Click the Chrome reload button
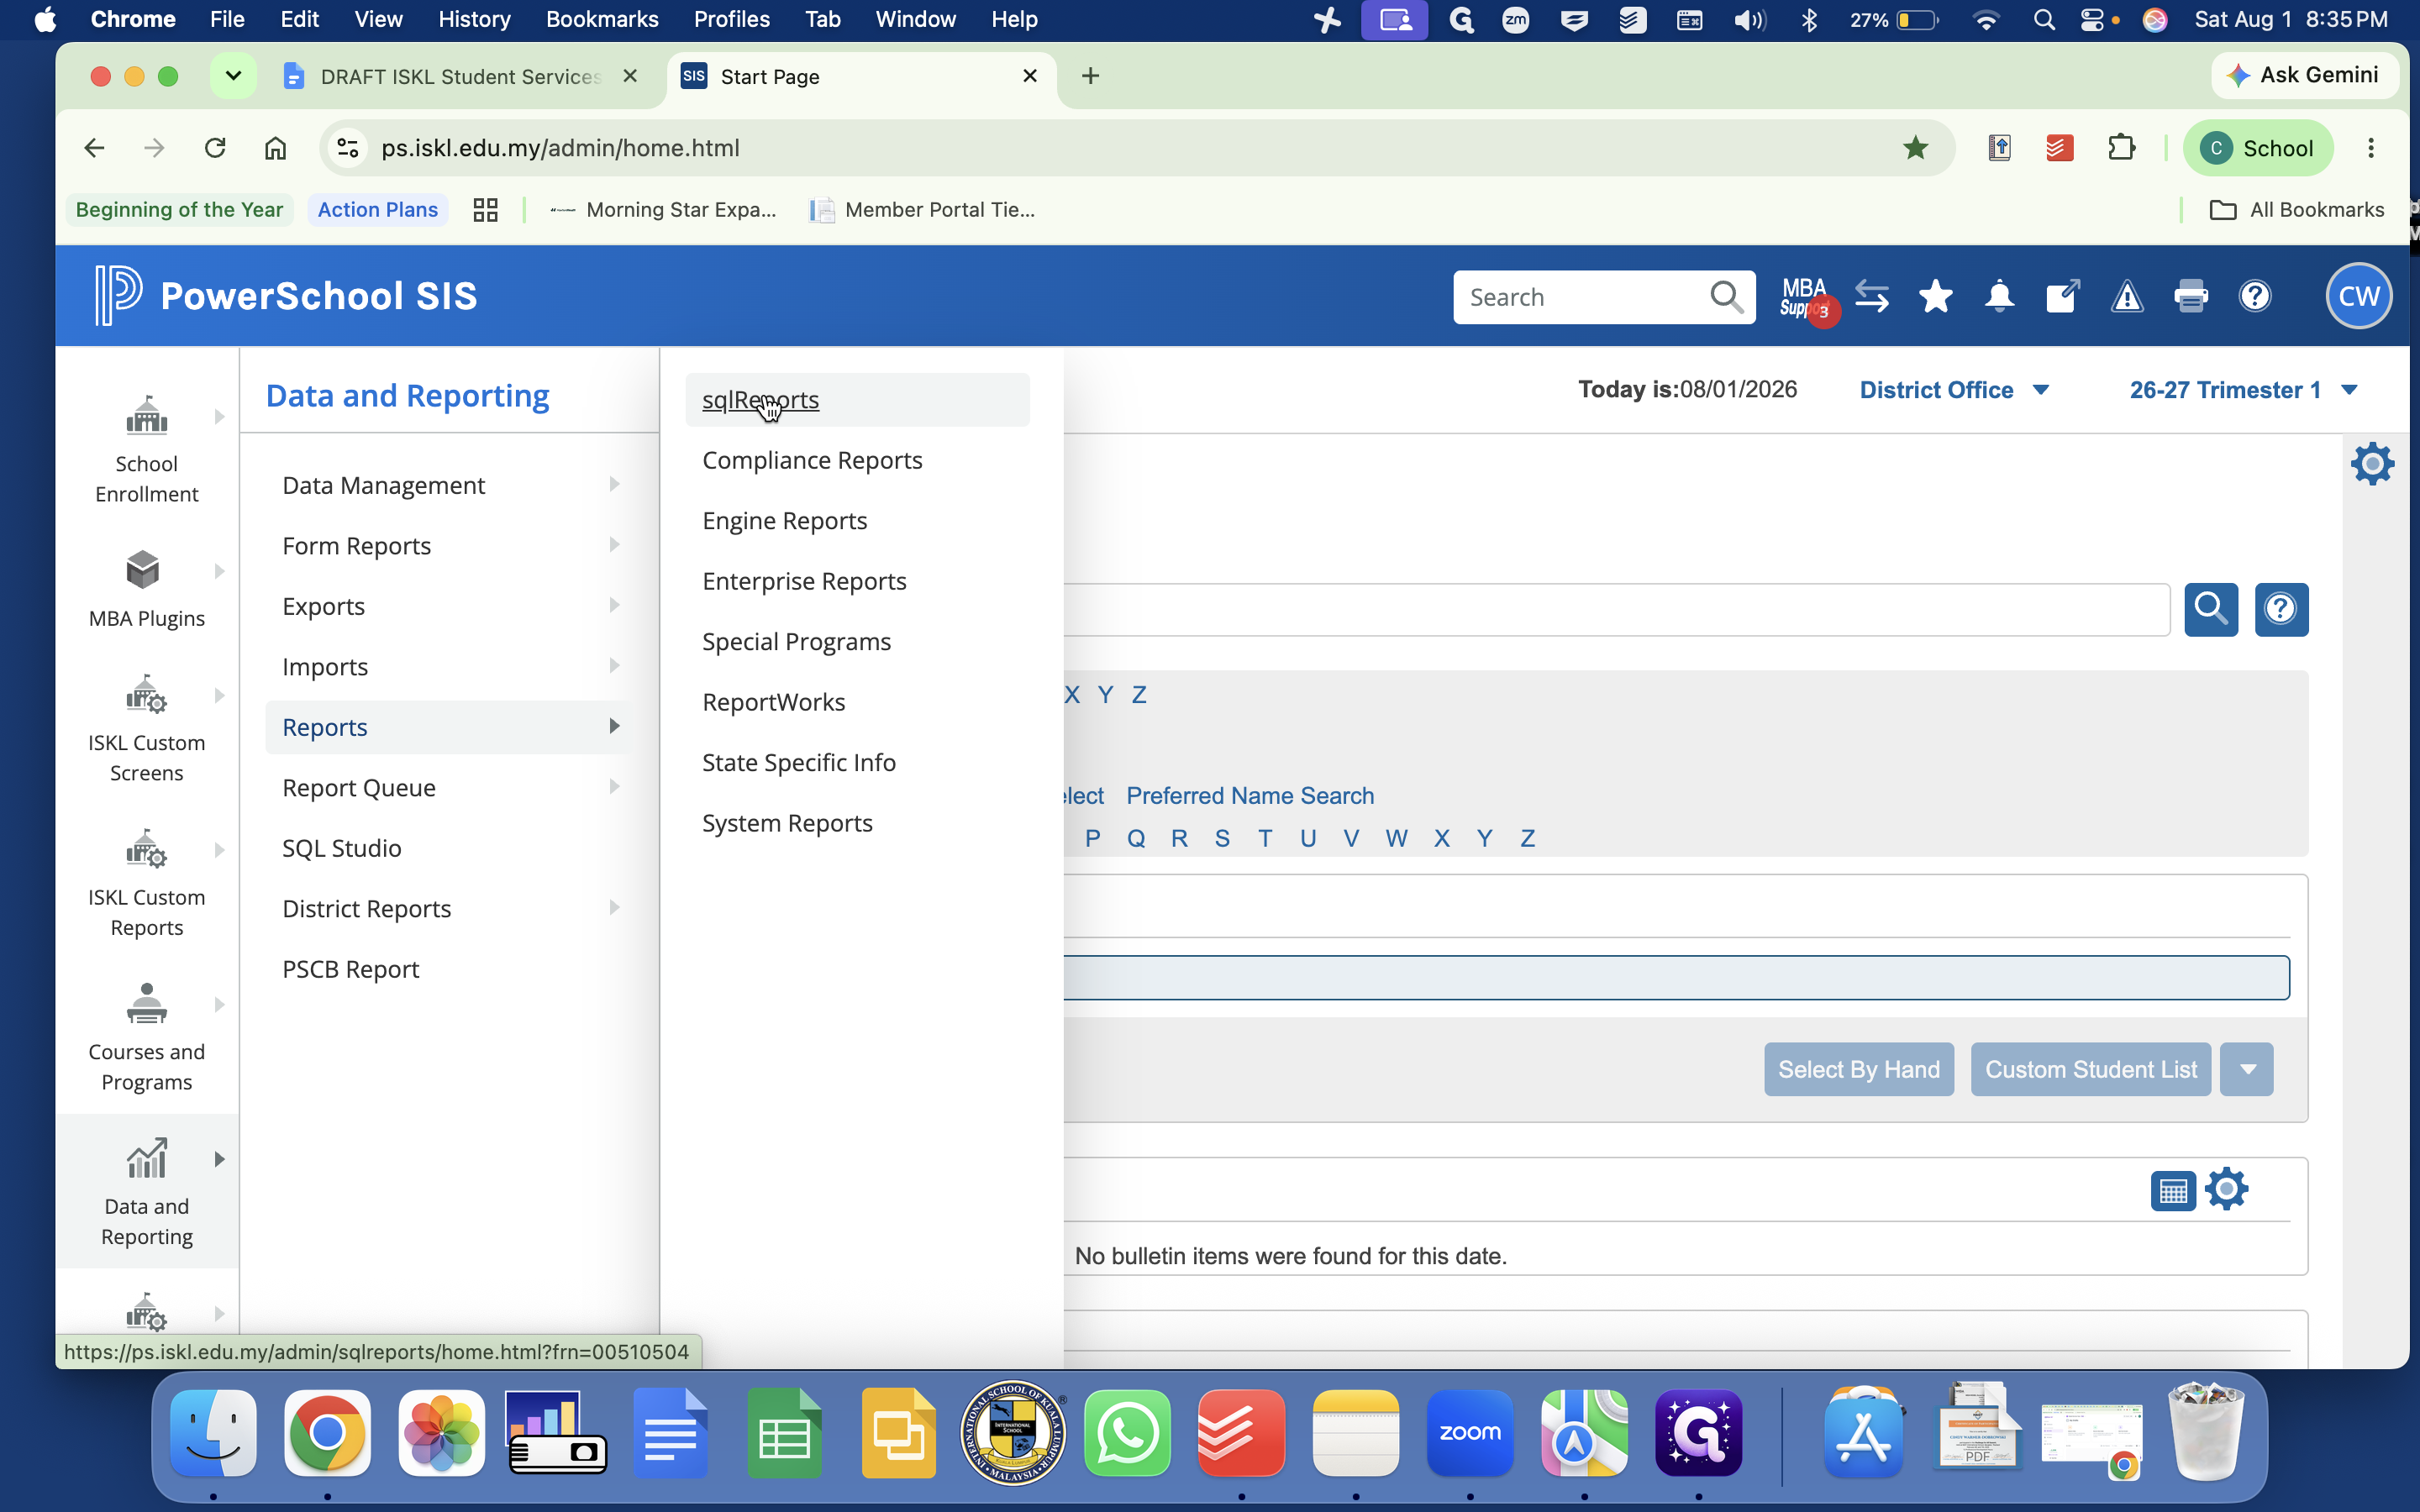2420x1512 pixels. point(215,148)
